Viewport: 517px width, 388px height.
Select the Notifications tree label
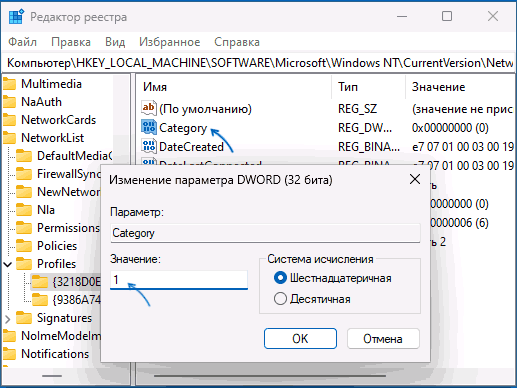coord(55,354)
